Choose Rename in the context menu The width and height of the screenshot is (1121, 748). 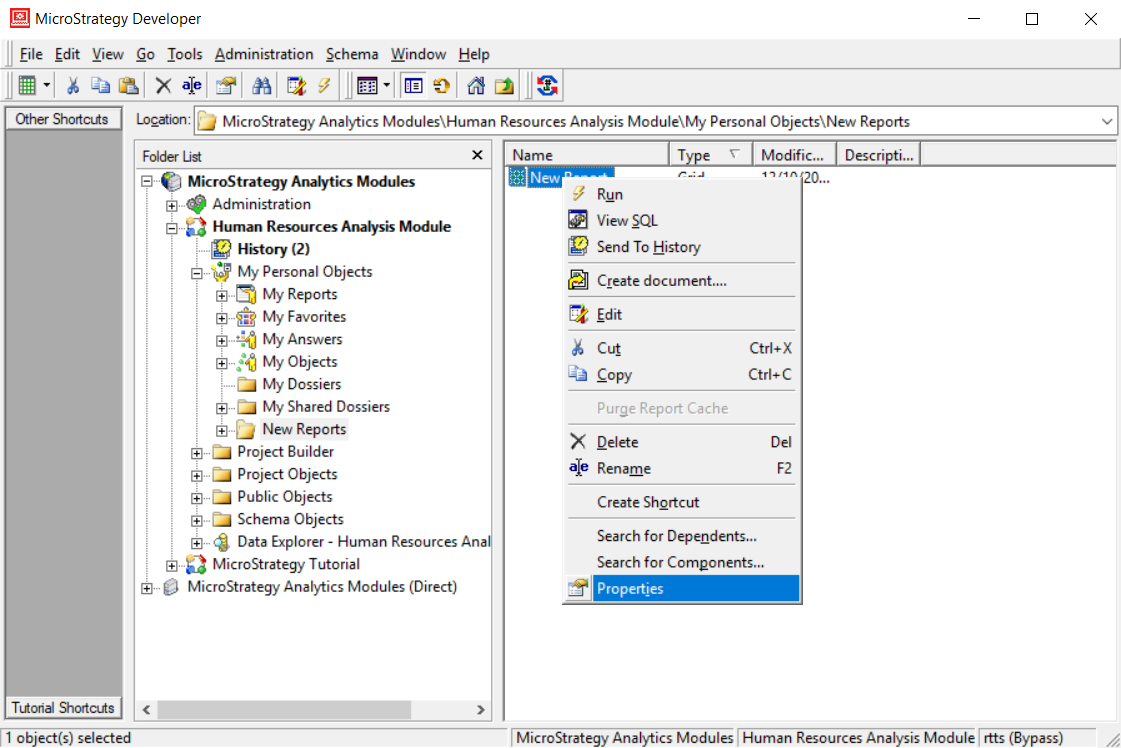(682, 468)
